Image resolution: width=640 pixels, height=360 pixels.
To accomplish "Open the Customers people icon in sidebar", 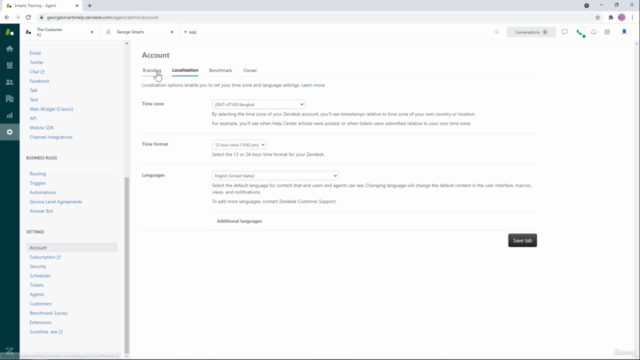I will (x=9, y=82).
